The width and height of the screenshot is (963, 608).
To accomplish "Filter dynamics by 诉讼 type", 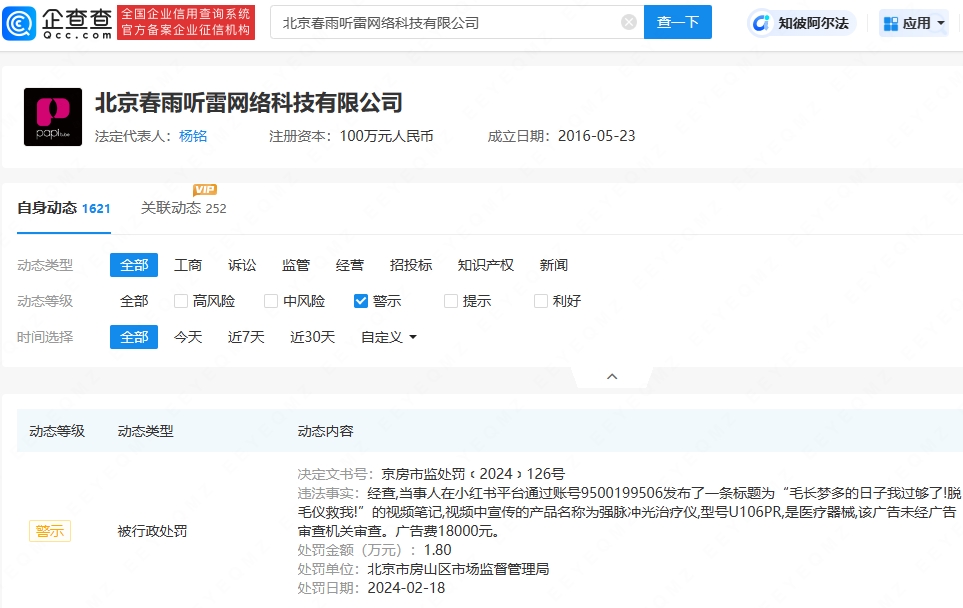I will pyautogui.click(x=242, y=265).
